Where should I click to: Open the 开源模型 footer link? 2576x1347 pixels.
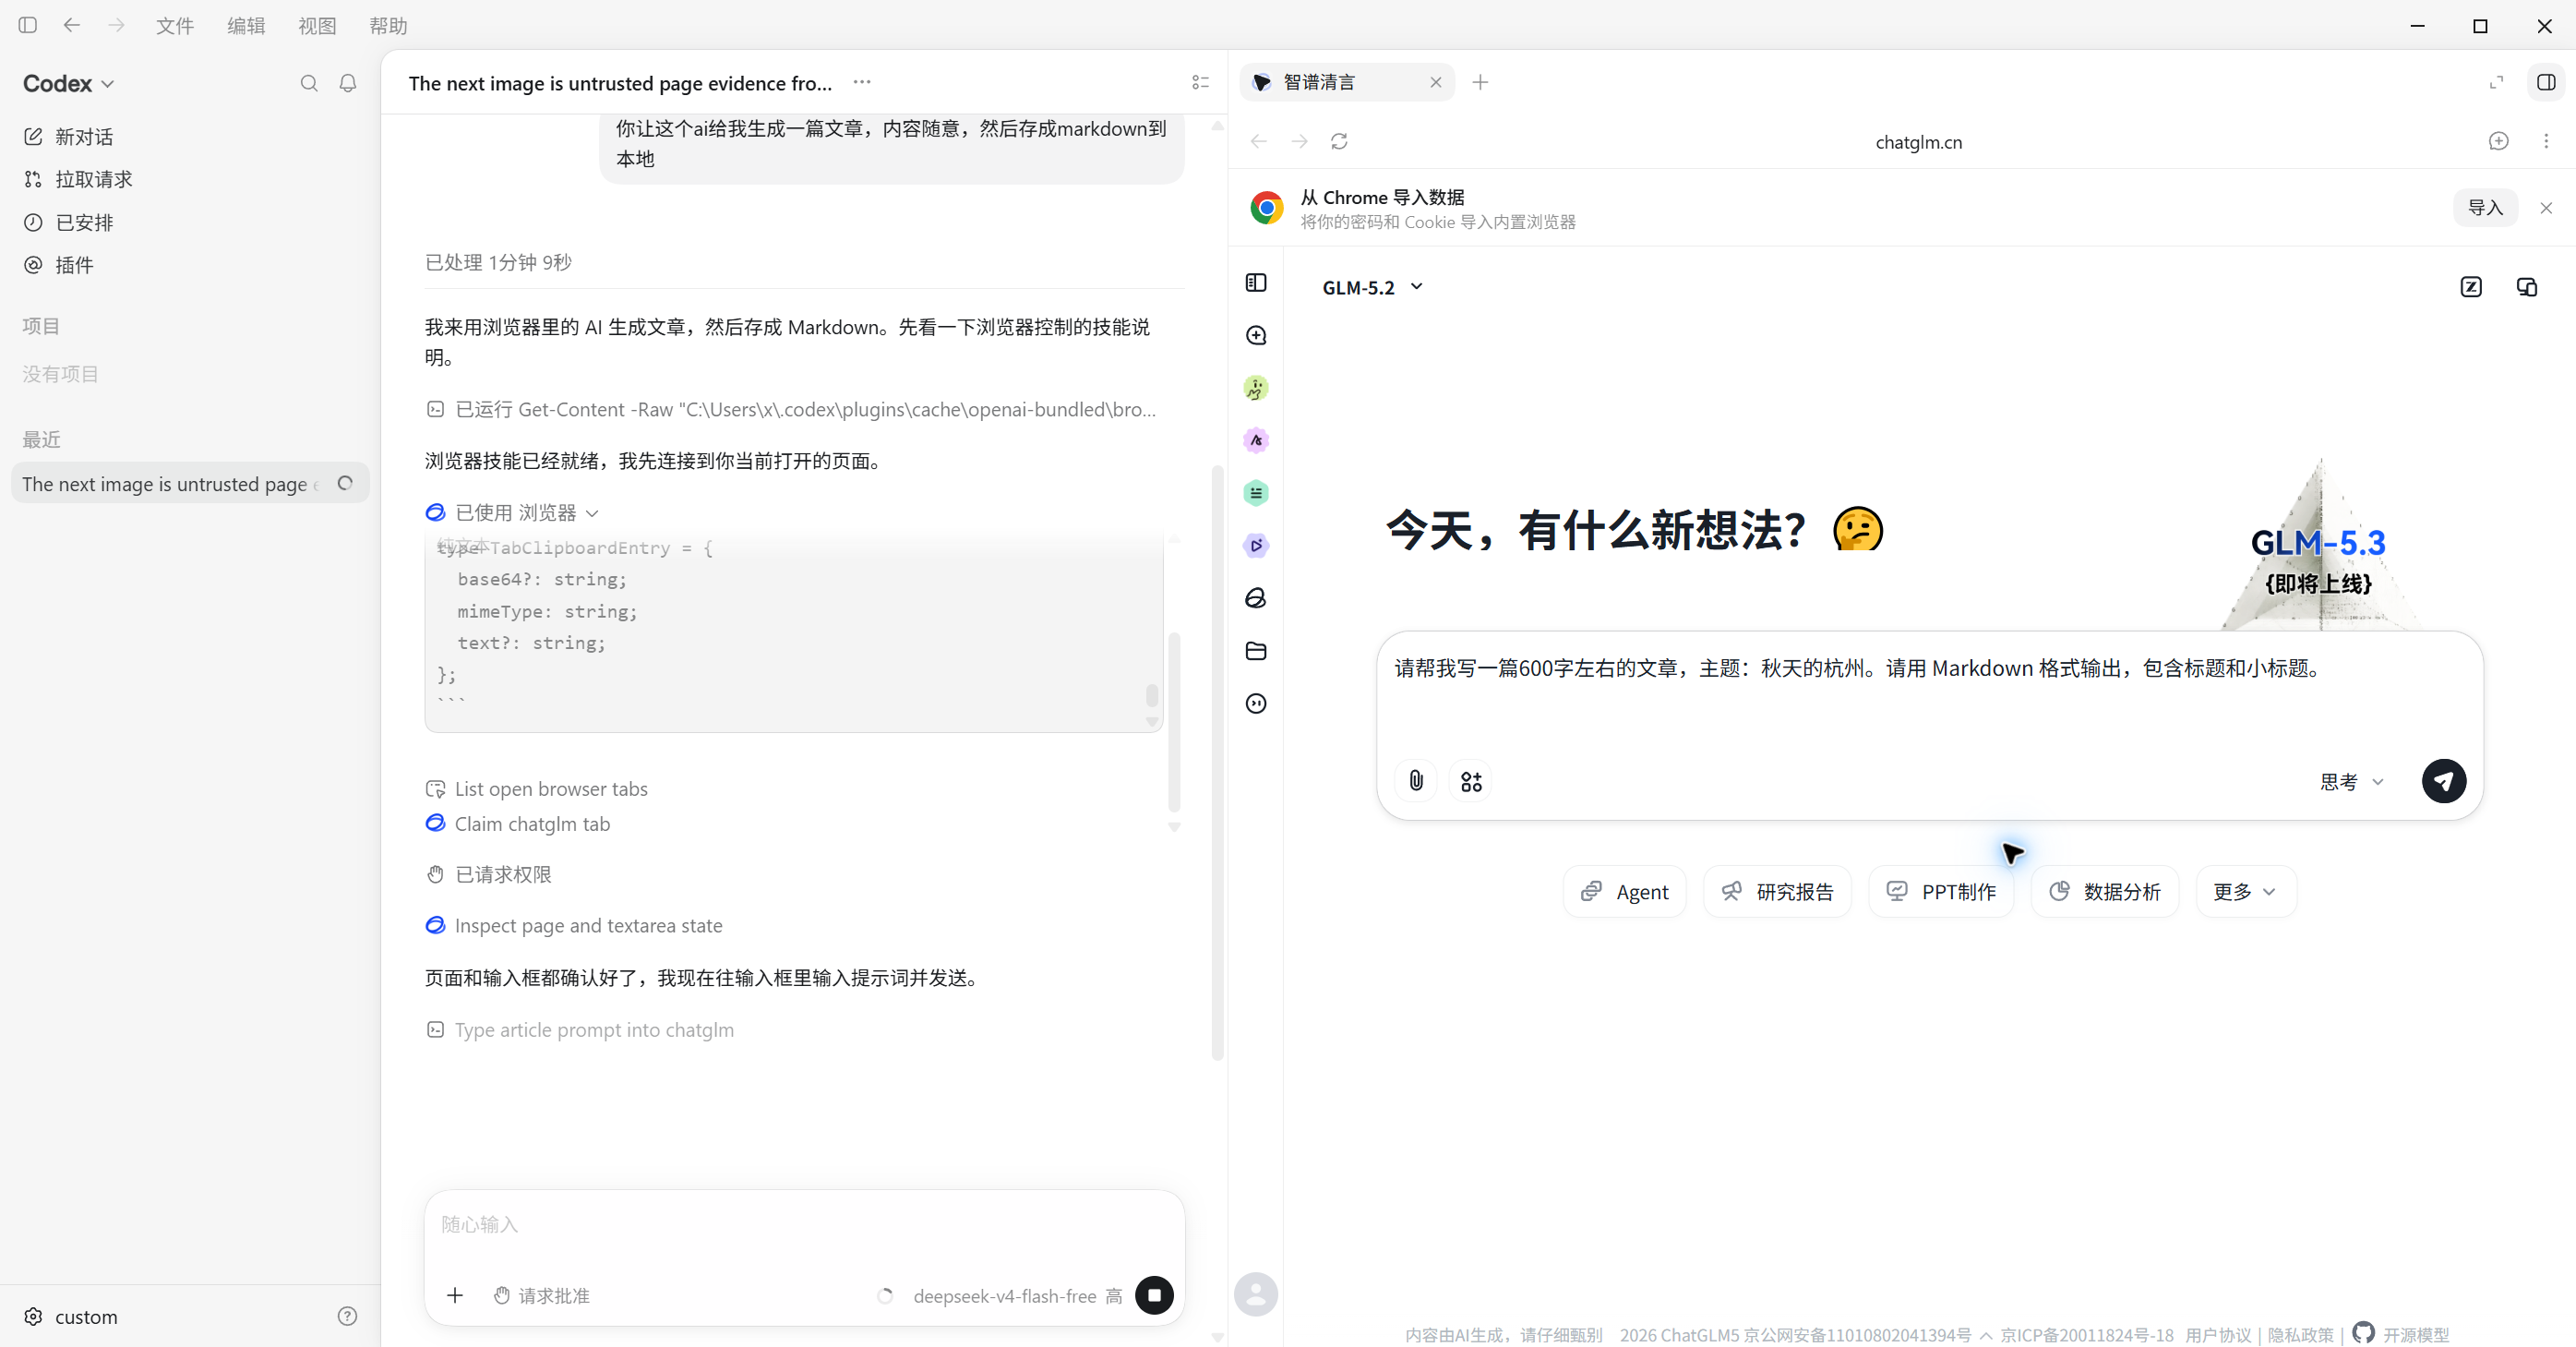pyautogui.click(x=2402, y=1334)
